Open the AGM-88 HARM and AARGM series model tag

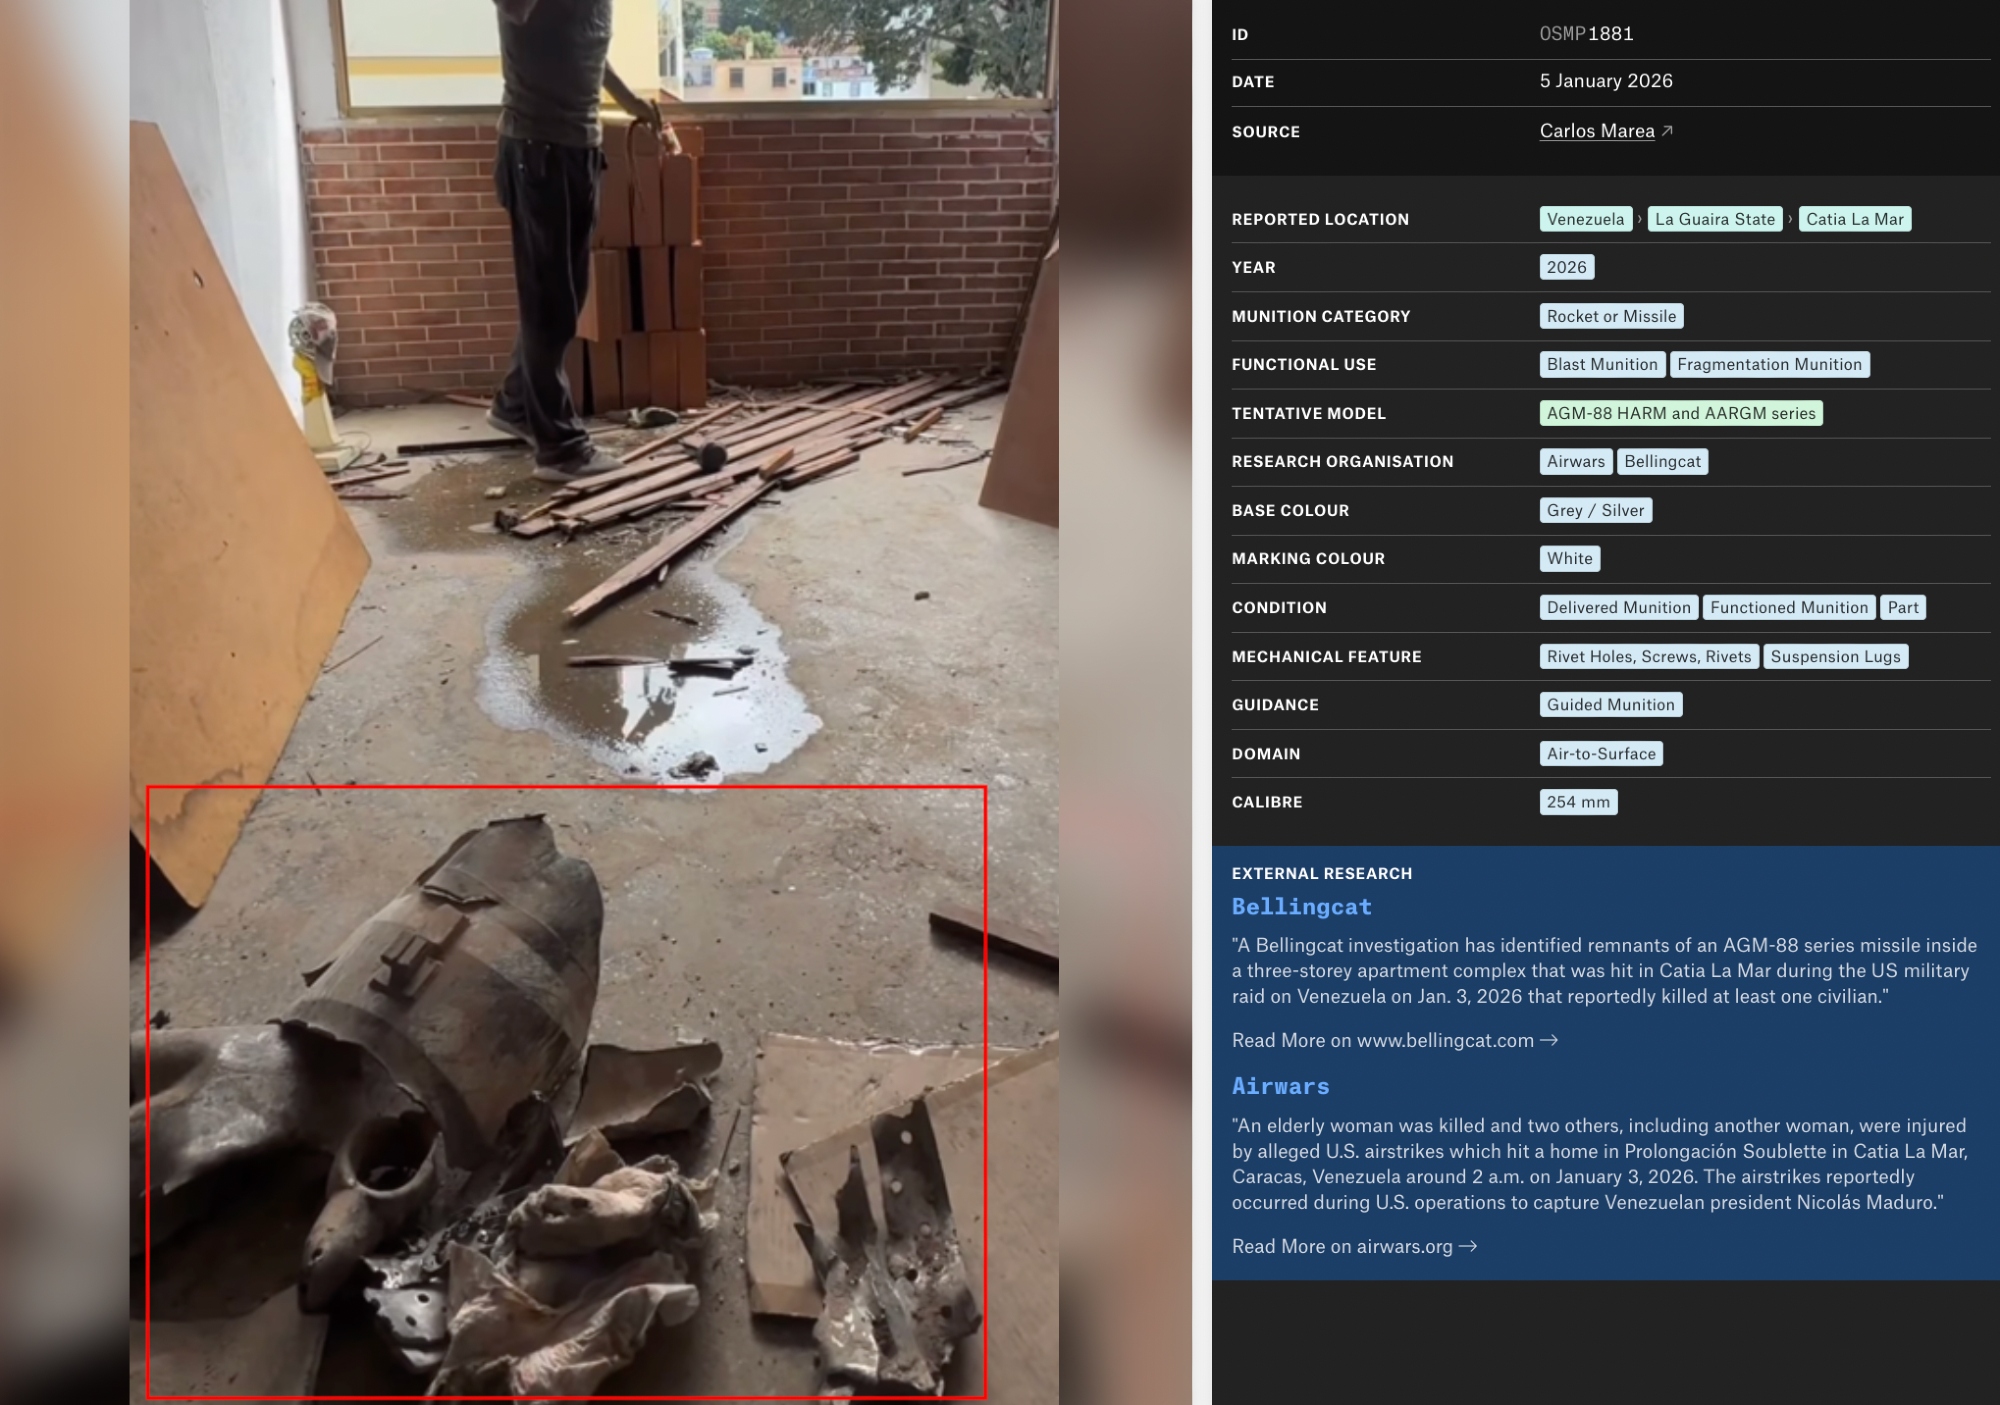(1680, 413)
